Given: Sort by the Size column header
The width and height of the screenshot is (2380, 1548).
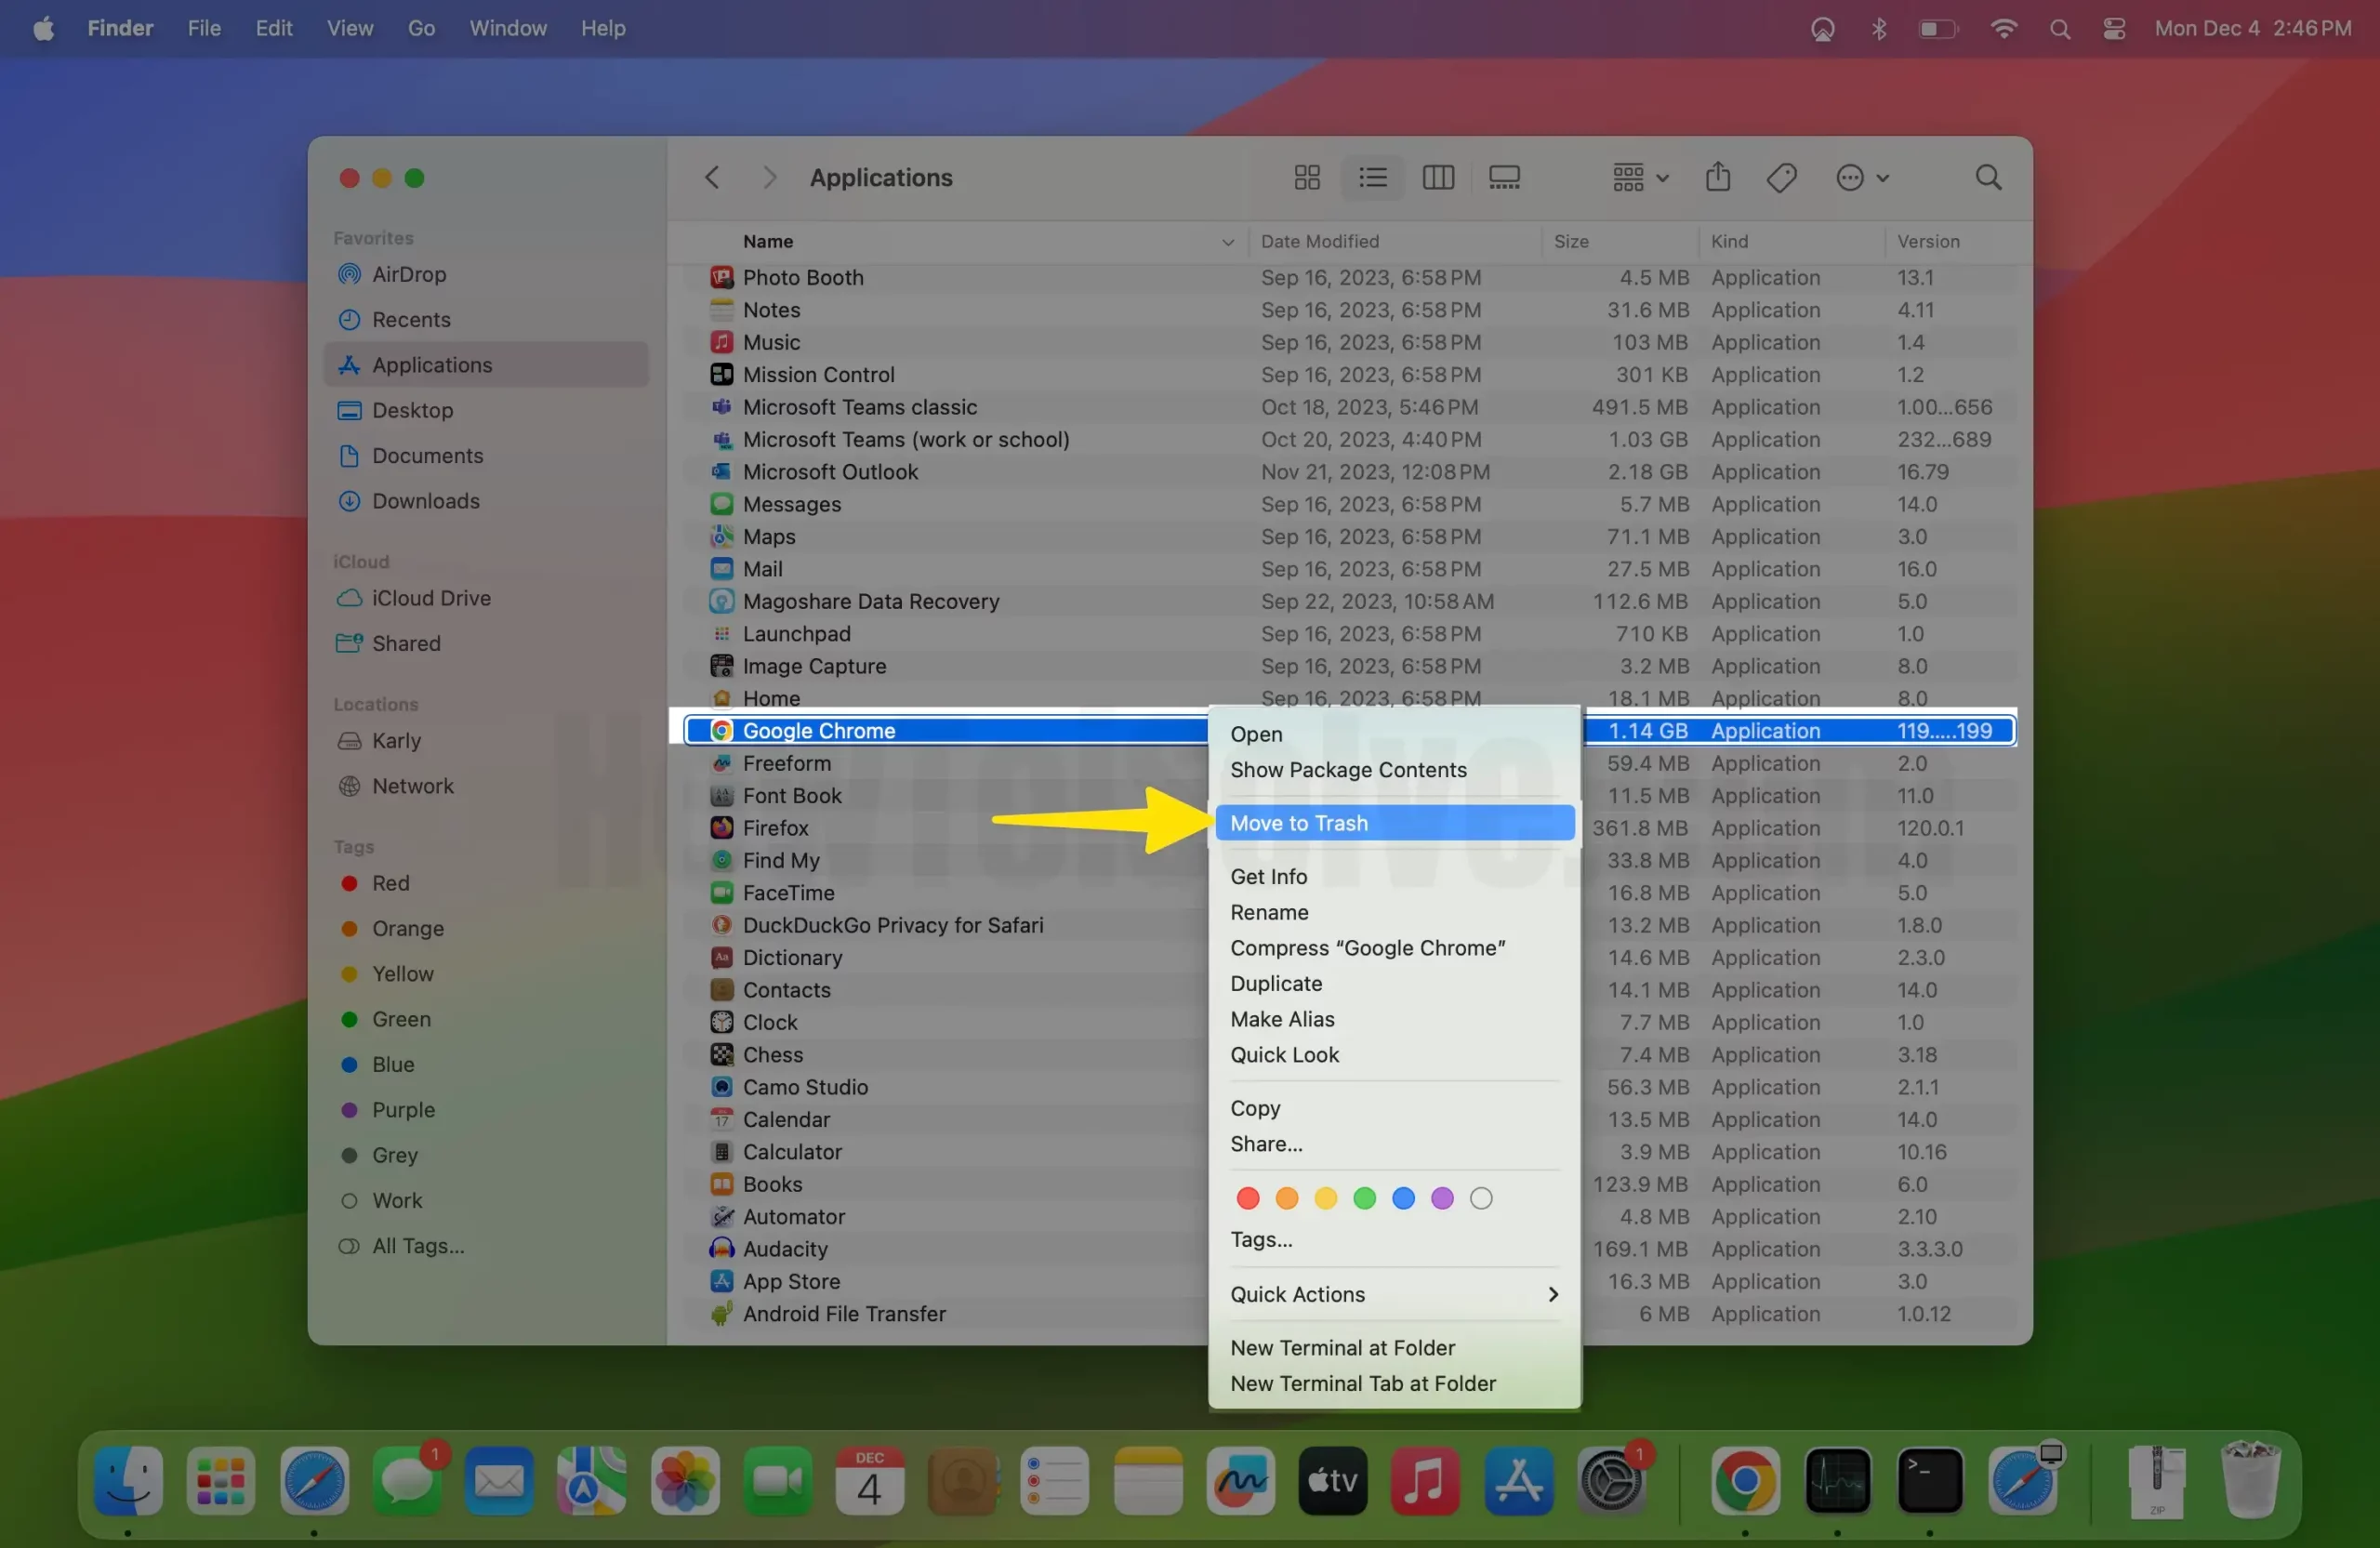Looking at the screenshot, I should tap(1570, 242).
